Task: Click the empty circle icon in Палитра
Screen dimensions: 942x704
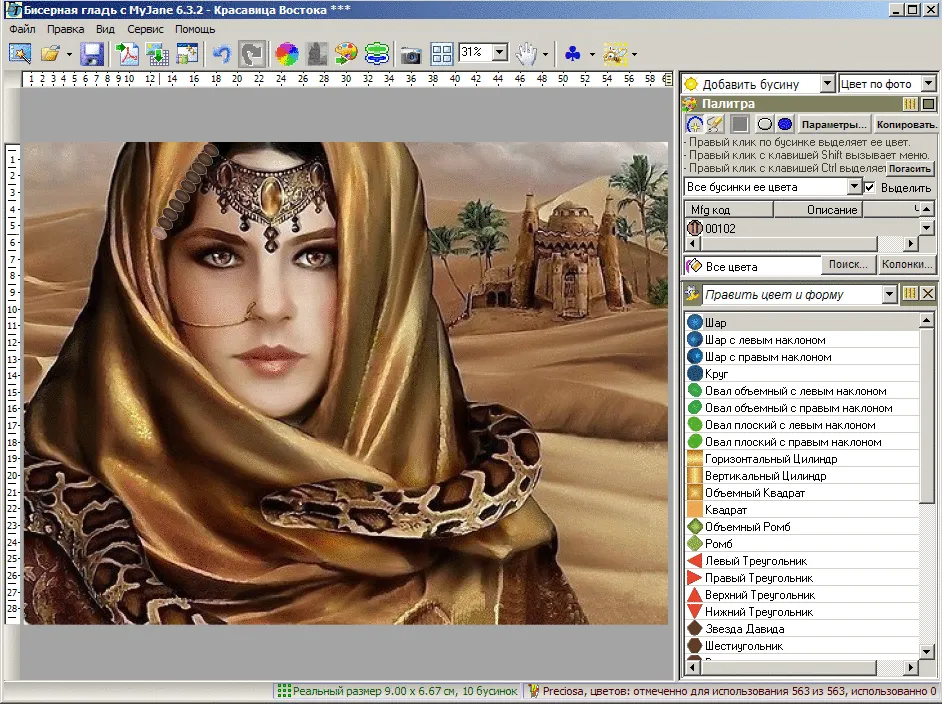Action: coord(765,124)
